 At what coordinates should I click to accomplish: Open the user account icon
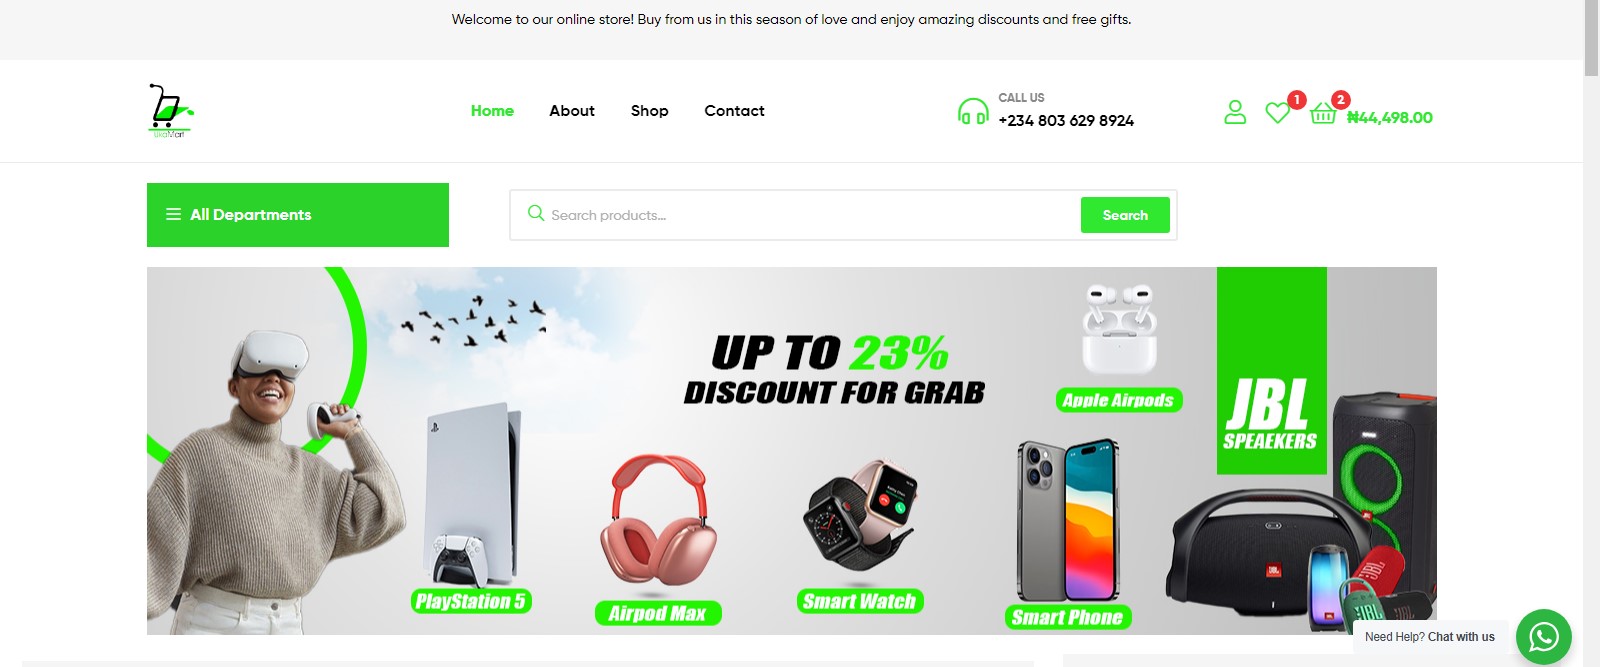coord(1235,112)
